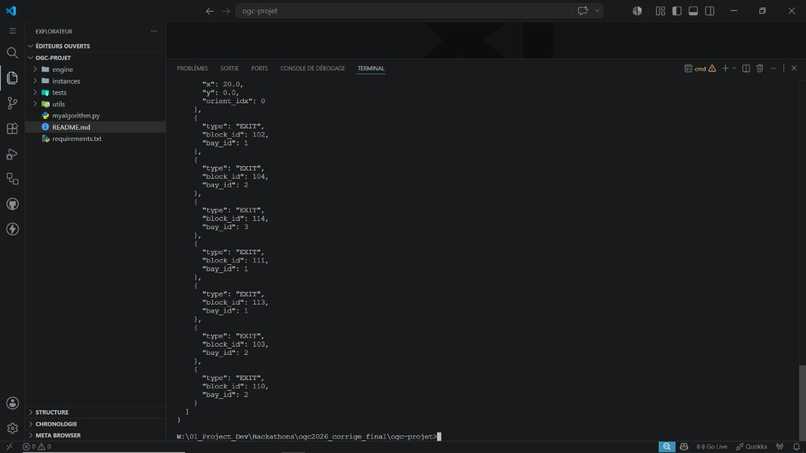Open Customize Layout options

coord(661,11)
